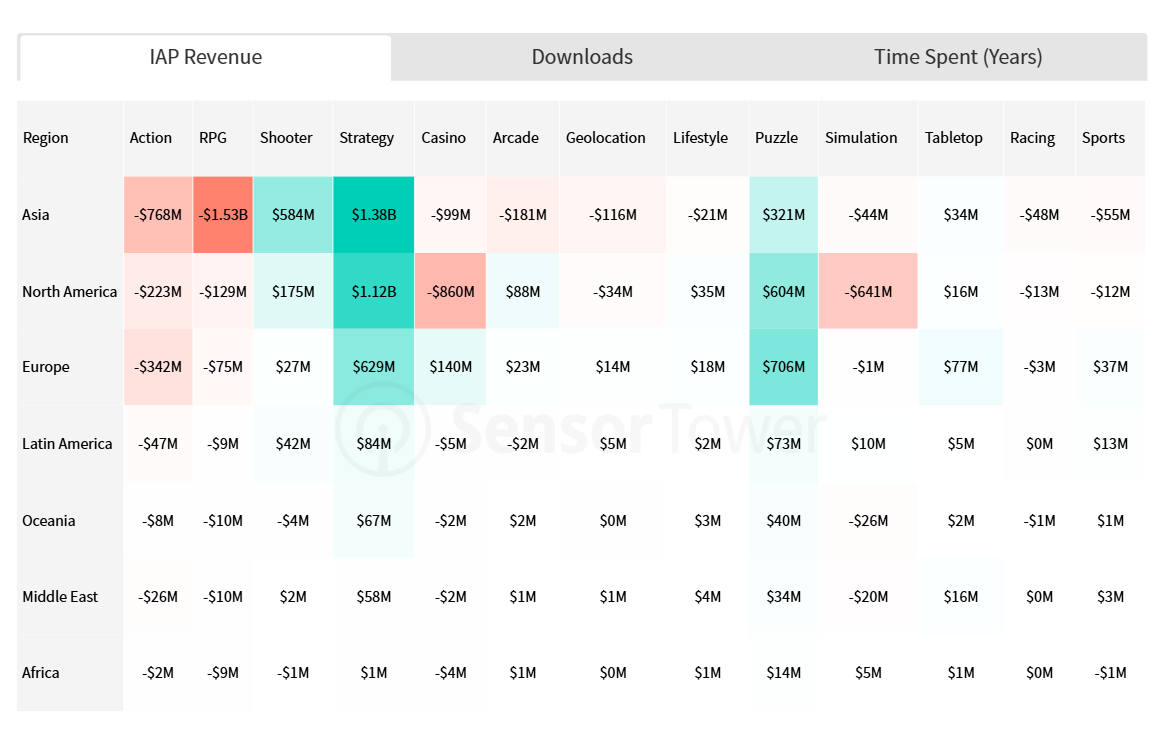This screenshot has height=747, width=1161.
Task: Click the Strategy column header
Action: [x=367, y=138]
